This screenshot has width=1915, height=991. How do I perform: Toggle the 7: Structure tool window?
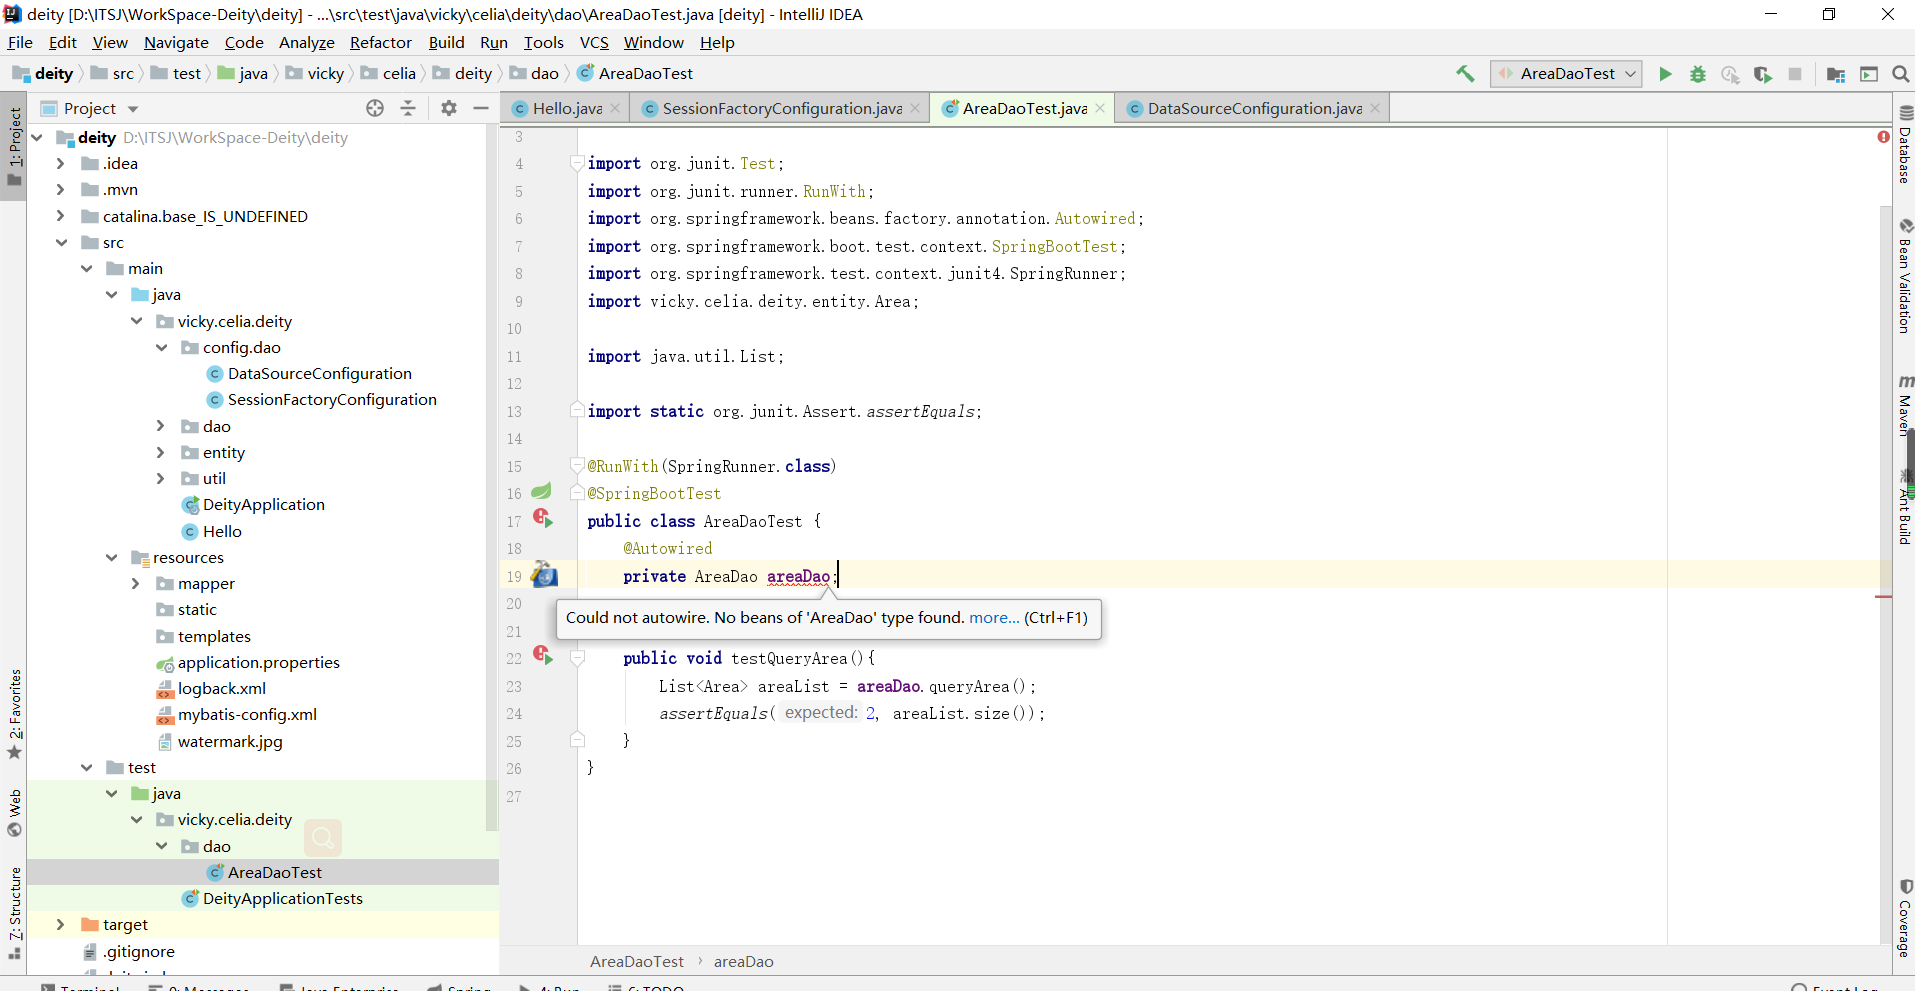click(14, 913)
